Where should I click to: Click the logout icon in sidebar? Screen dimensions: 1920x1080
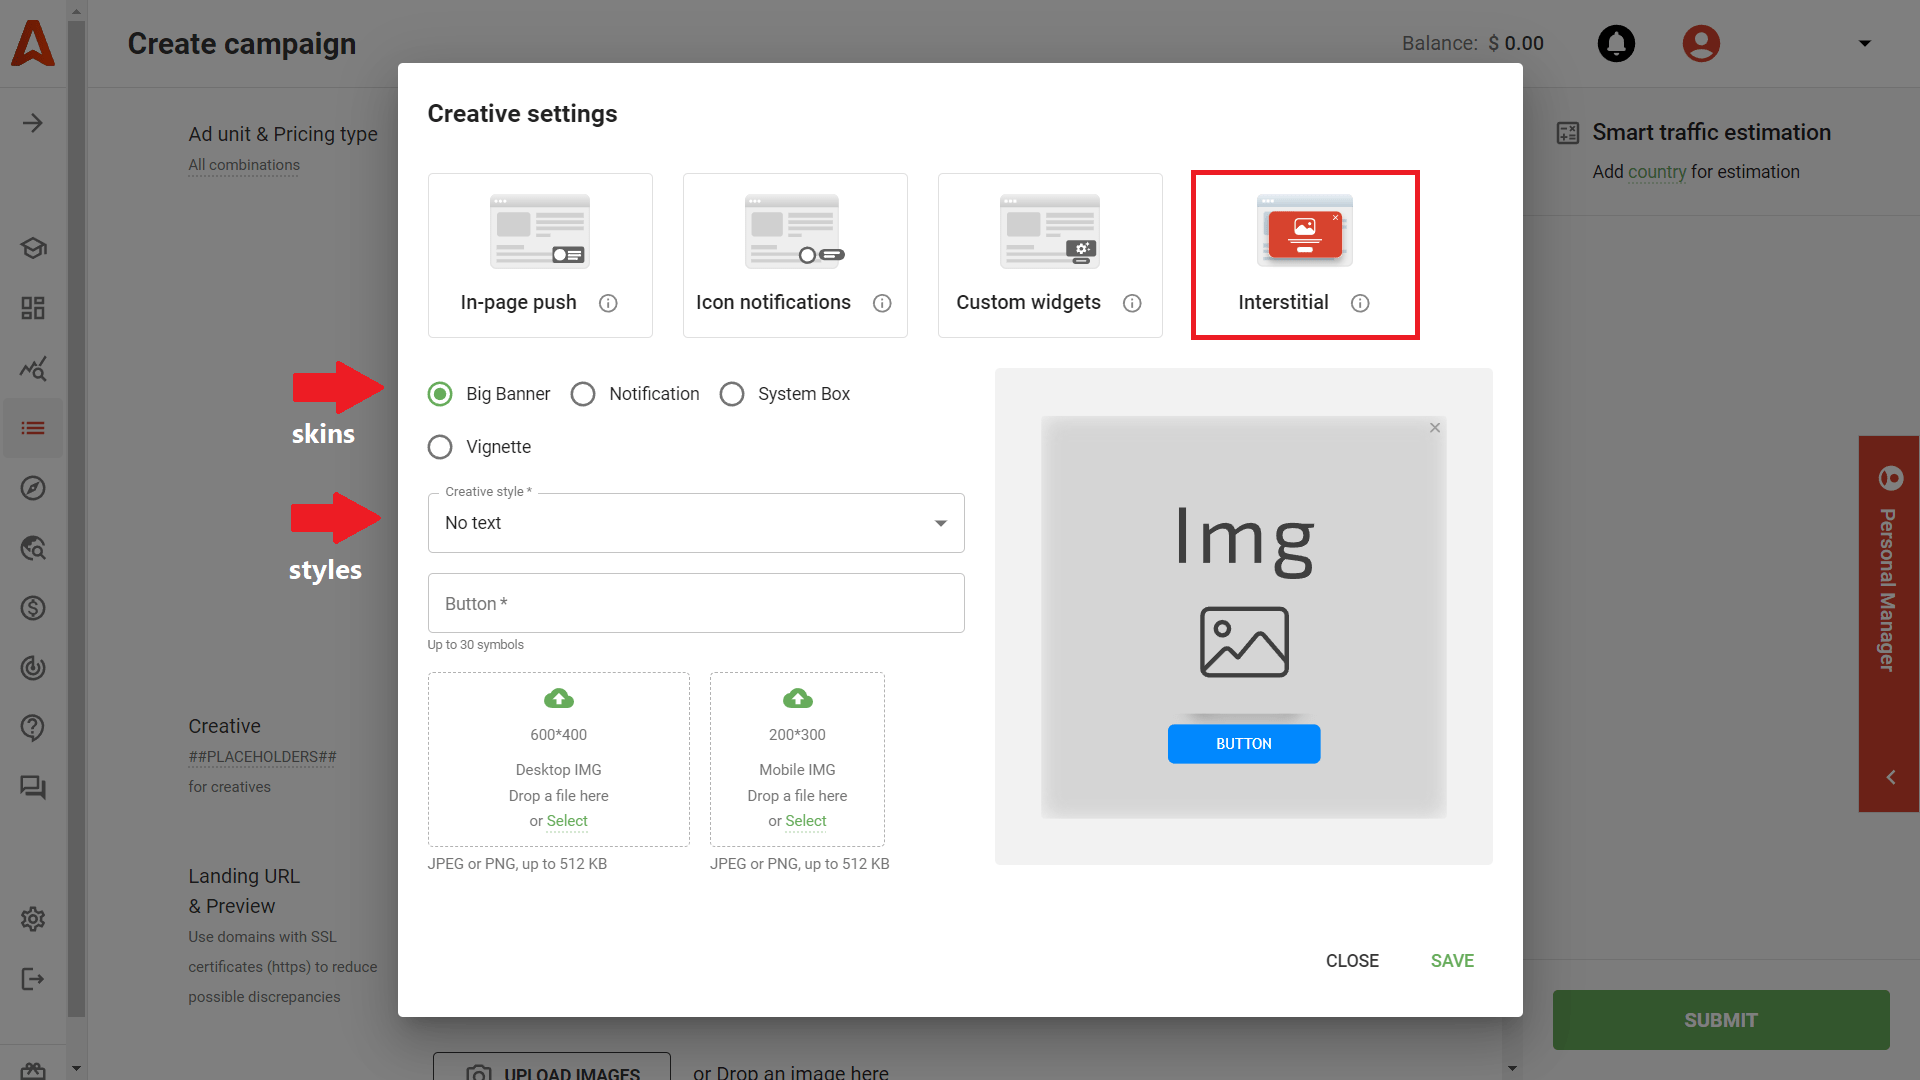pos(33,979)
